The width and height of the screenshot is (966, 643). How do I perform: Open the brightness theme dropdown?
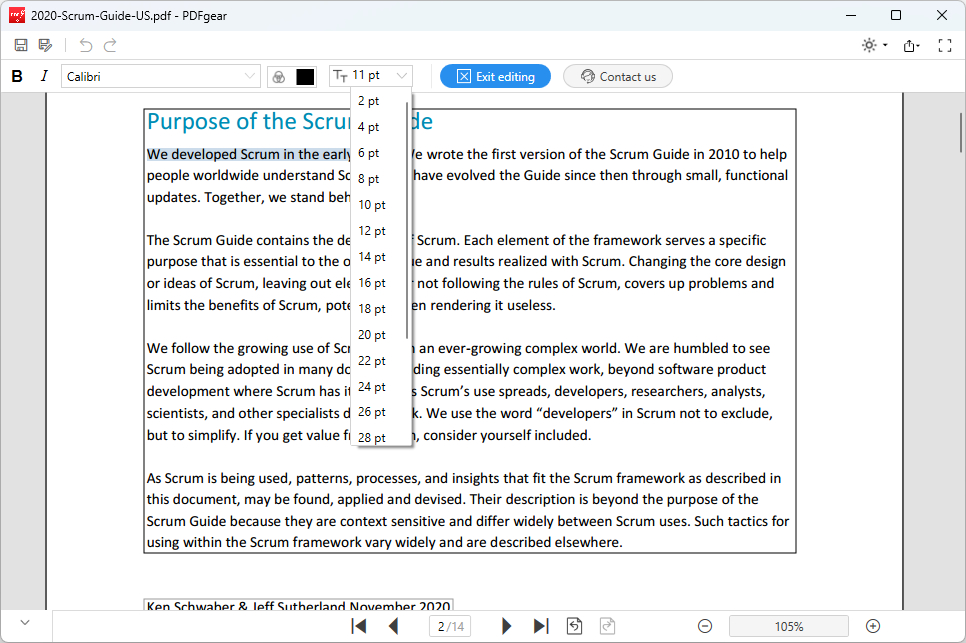(874, 45)
